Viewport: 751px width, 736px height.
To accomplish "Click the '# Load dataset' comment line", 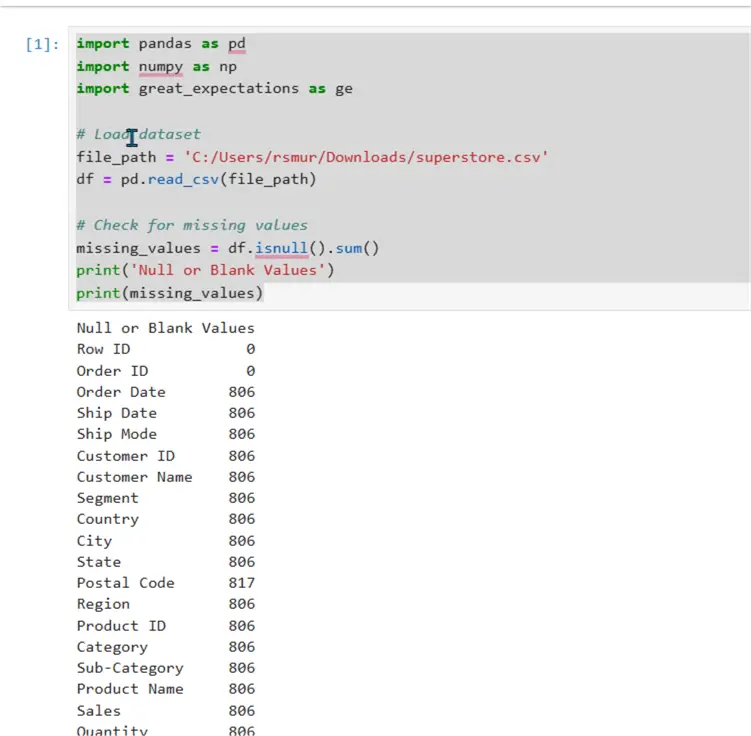I will click(x=138, y=135).
